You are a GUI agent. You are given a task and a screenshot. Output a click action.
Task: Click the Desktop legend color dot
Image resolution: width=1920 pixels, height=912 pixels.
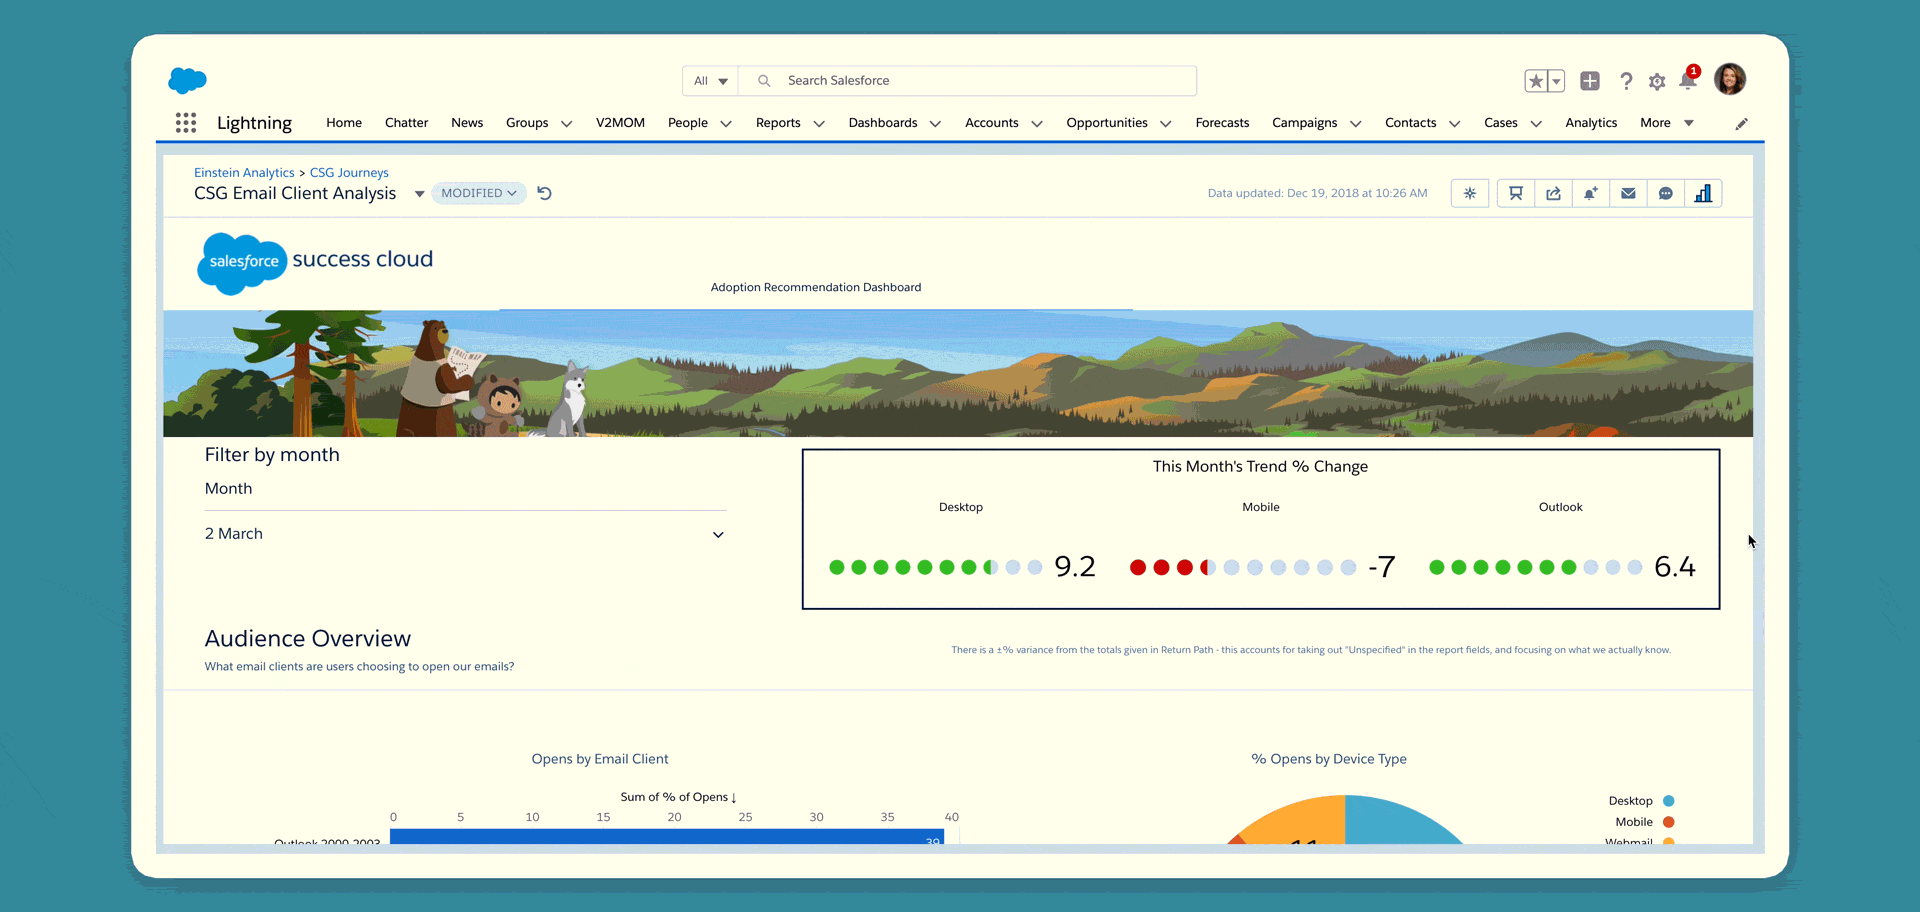[1669, 801]
